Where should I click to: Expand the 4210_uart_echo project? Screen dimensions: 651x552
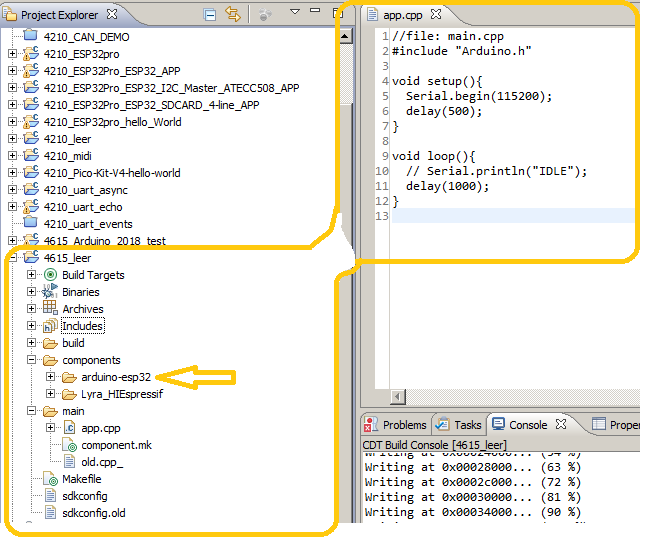click(x=12, y=207)
